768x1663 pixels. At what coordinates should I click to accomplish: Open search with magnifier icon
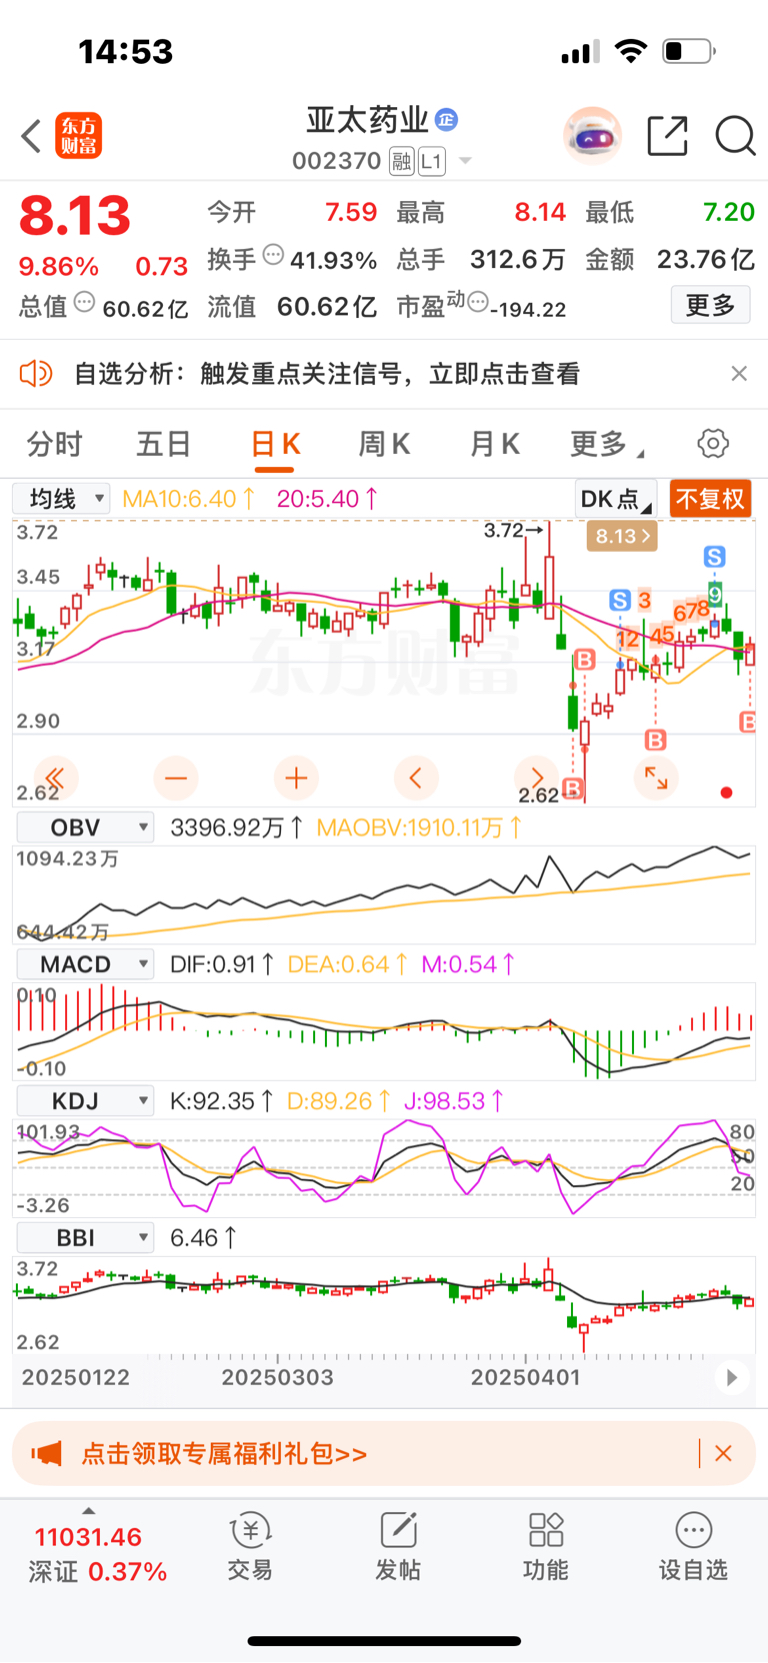735,136
